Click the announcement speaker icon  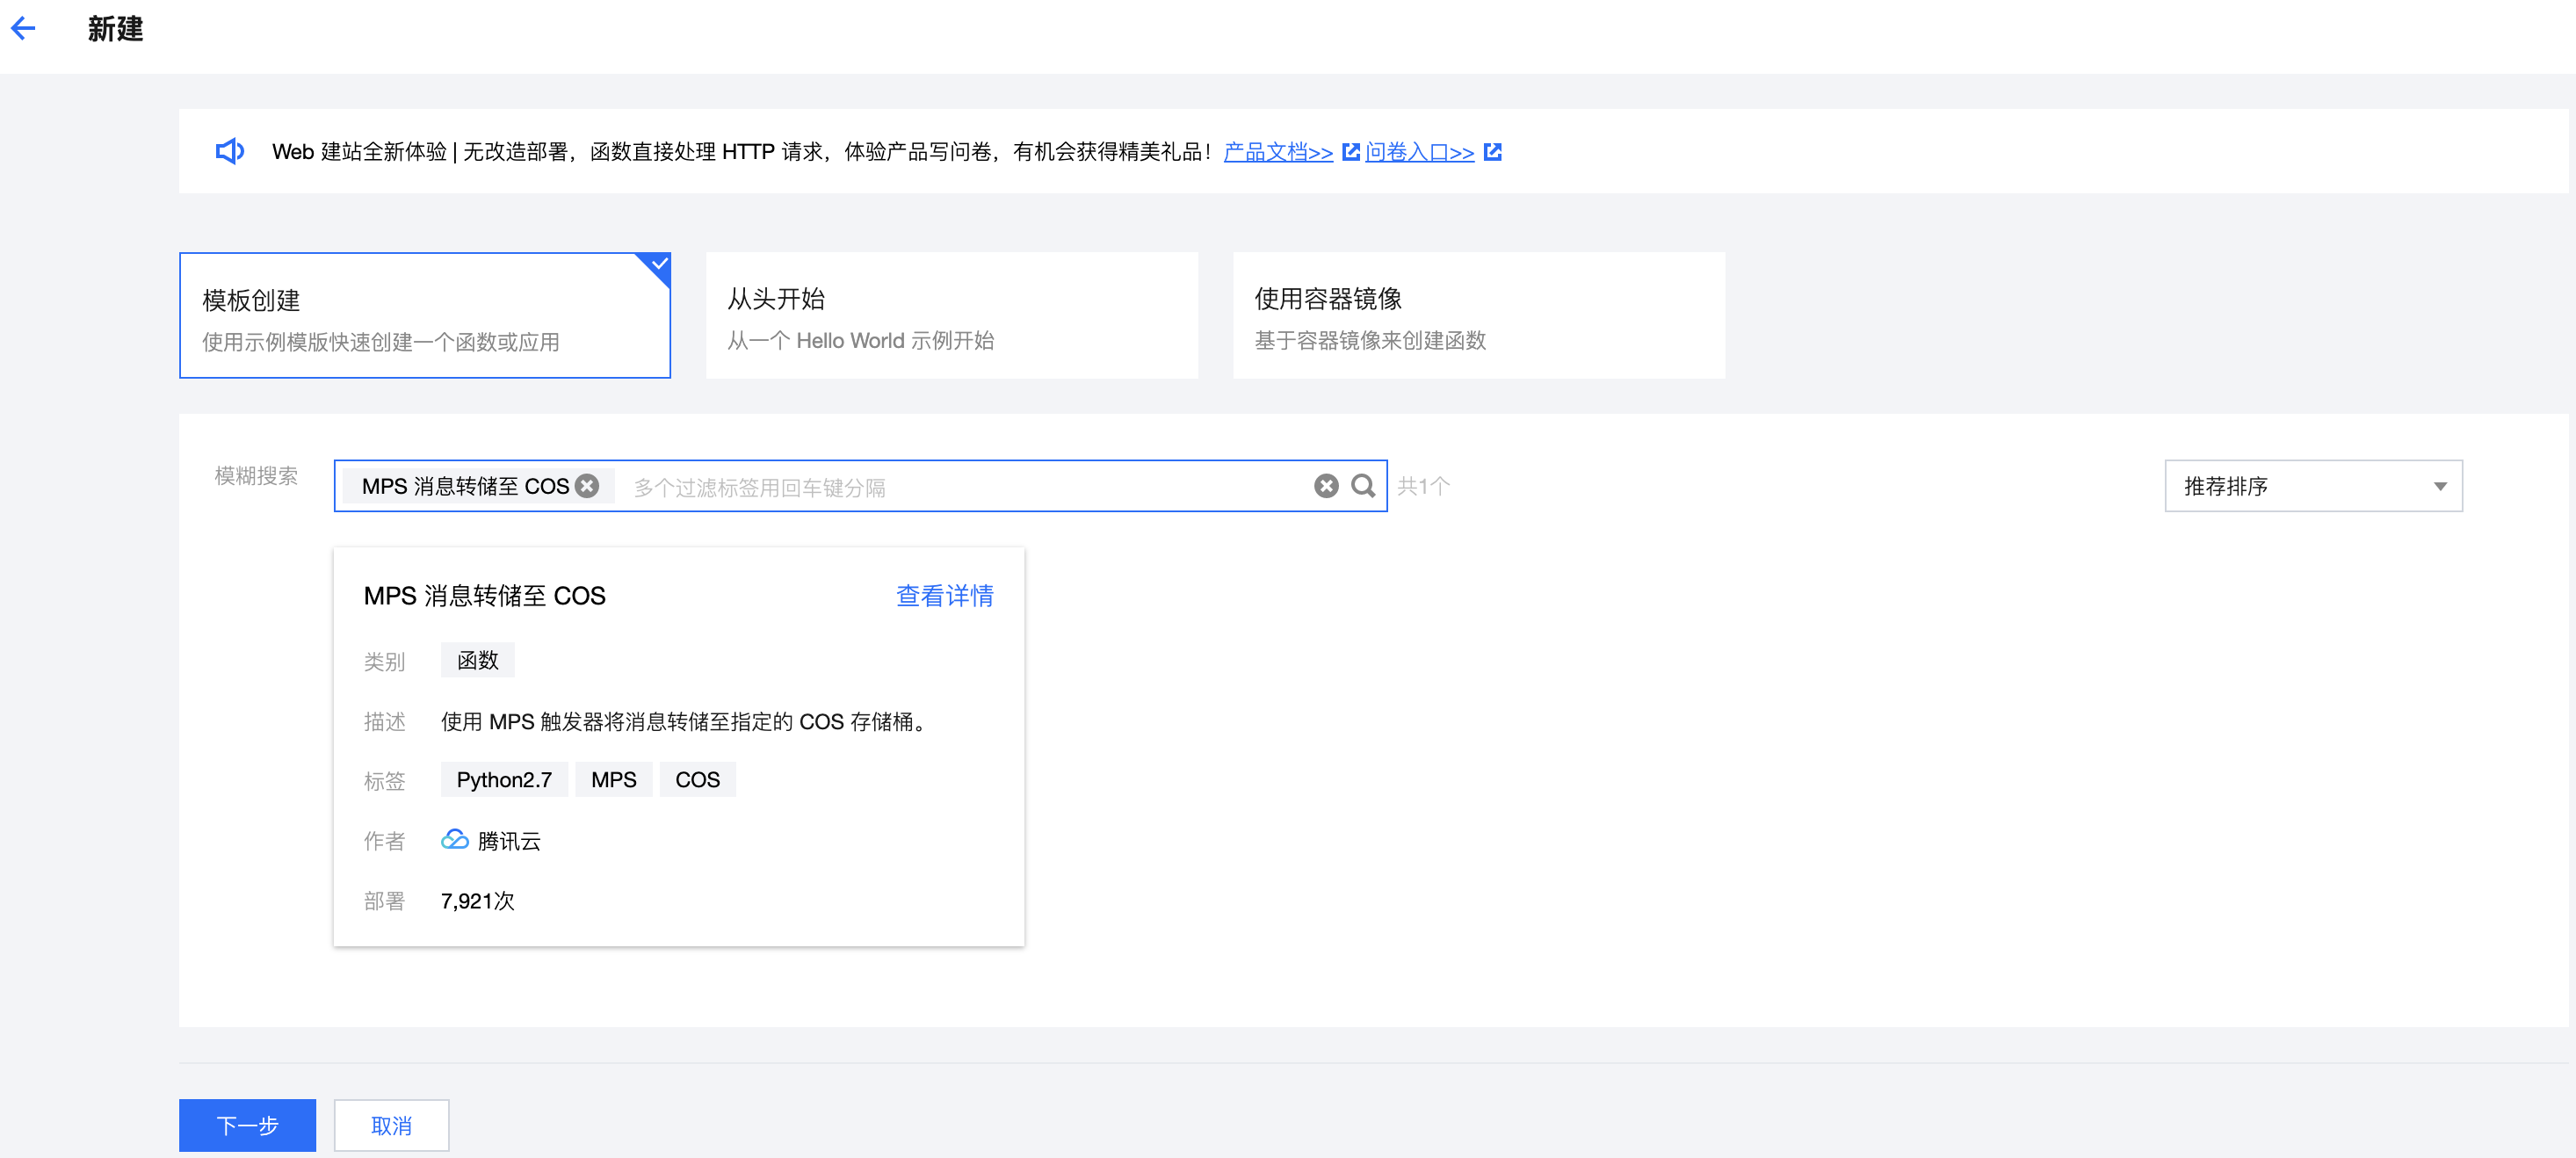coord(230,151)
